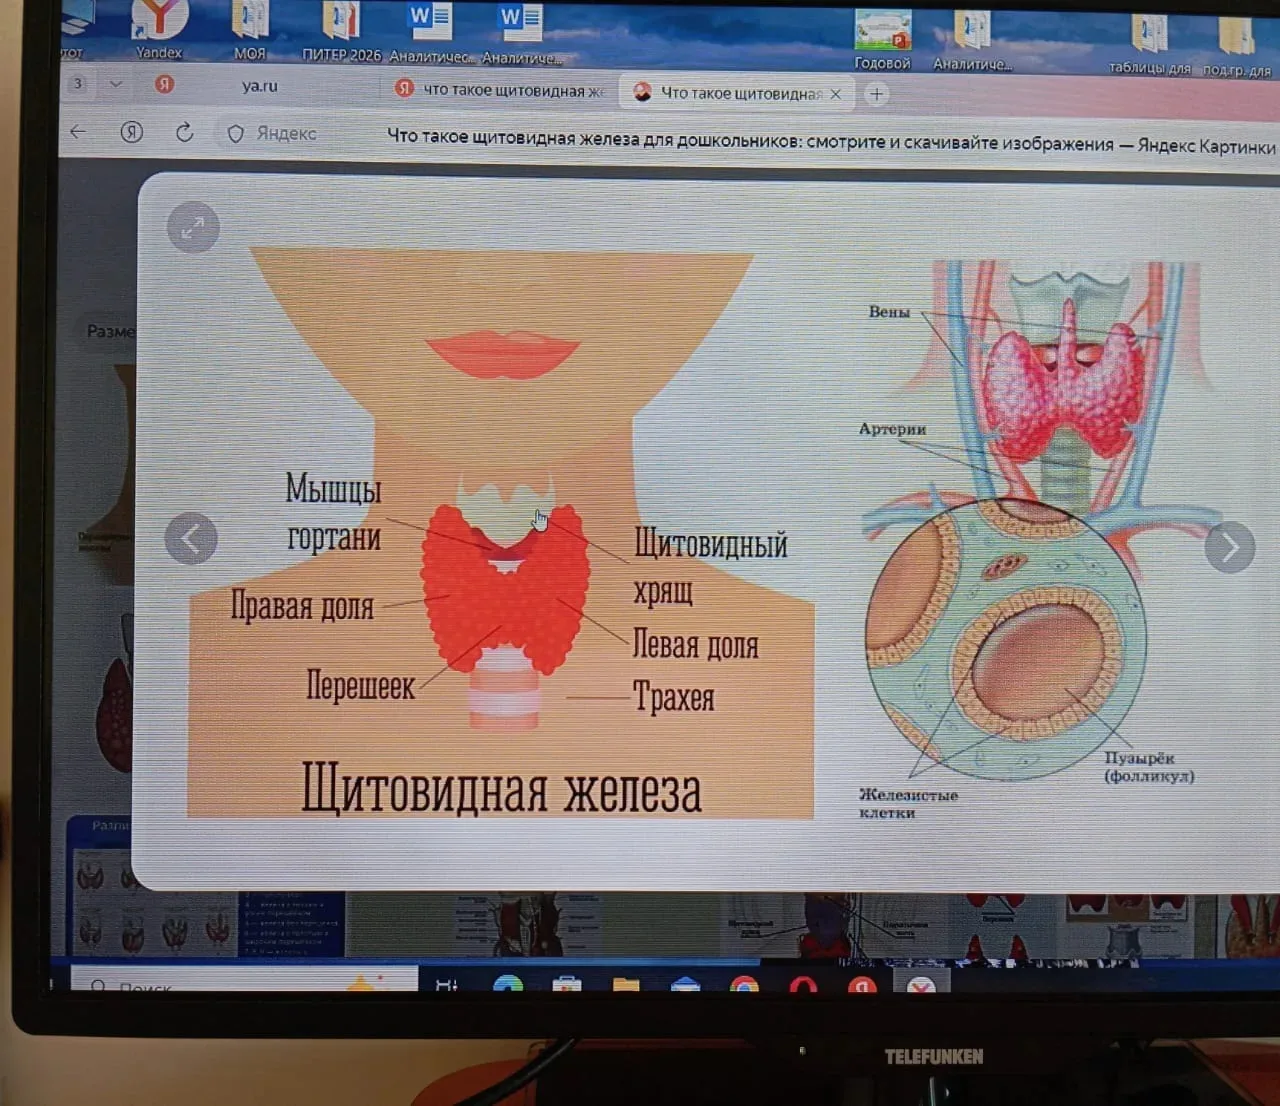Switch to the ya.ru tab
Viewport: 1280px width, 1106px height.
(x=260, y=86)
